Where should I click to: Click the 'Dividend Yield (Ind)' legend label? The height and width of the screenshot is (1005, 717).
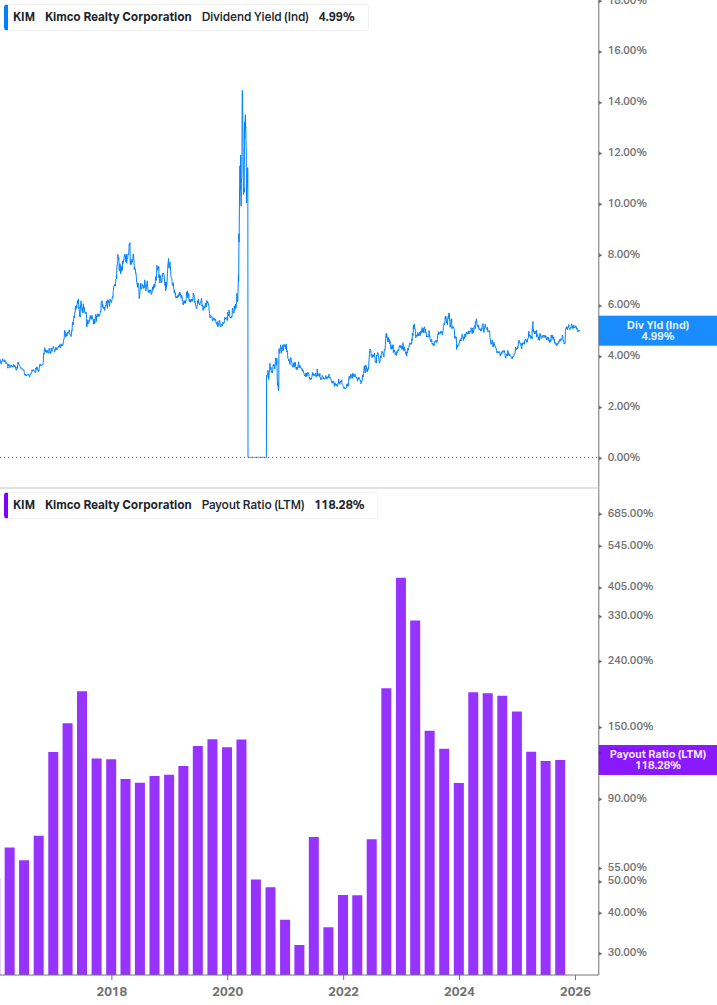click(254, 17)
